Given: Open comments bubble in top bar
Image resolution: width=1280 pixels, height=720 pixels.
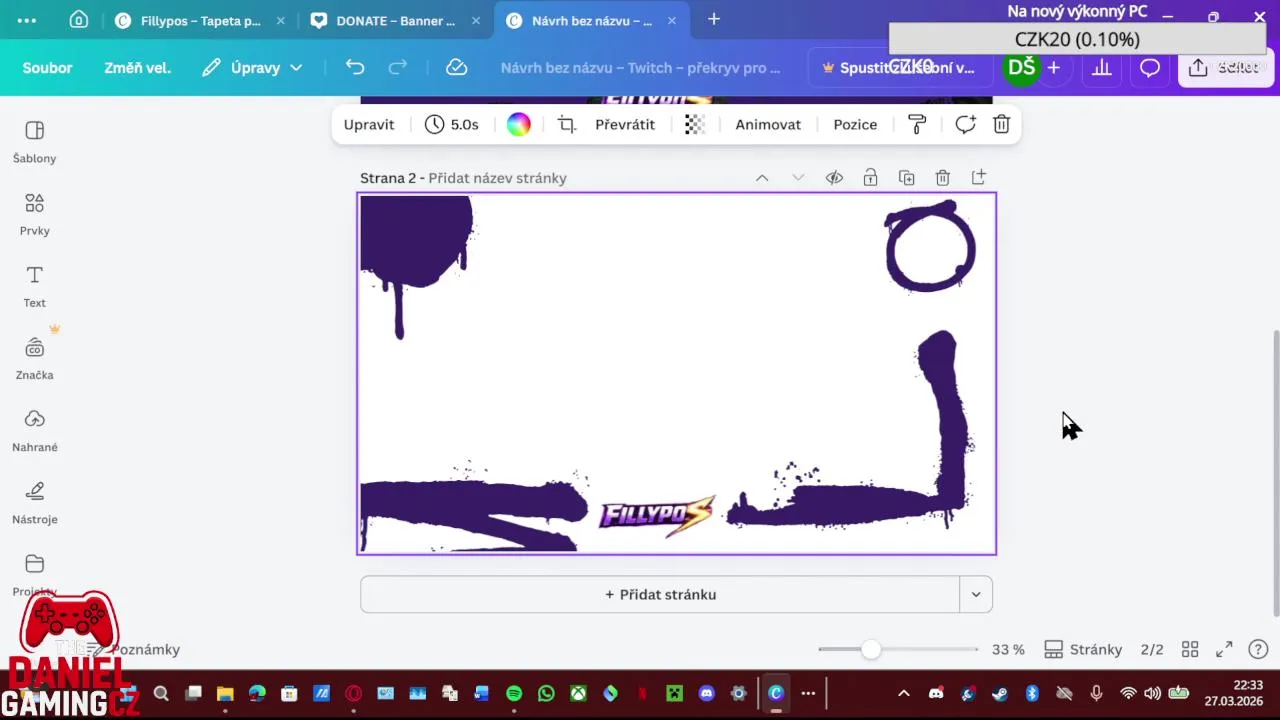Looking at the screenshot, I should (1150, 67).
